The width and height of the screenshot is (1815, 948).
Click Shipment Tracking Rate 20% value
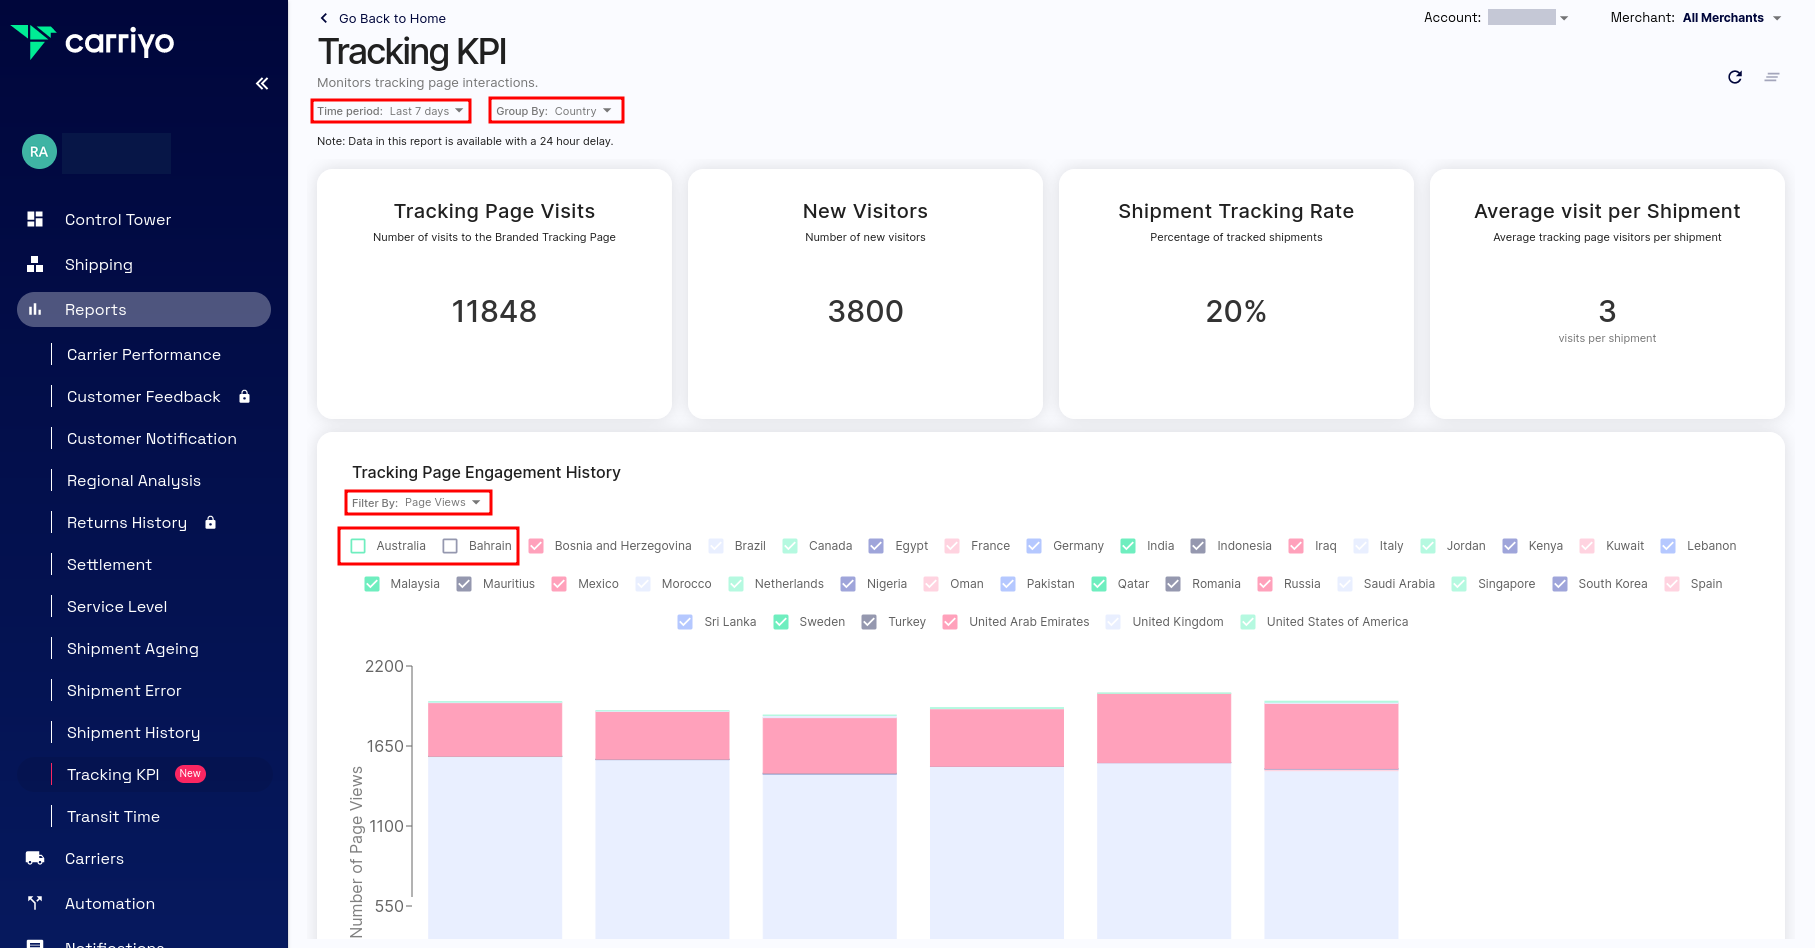pos(1236,311)
